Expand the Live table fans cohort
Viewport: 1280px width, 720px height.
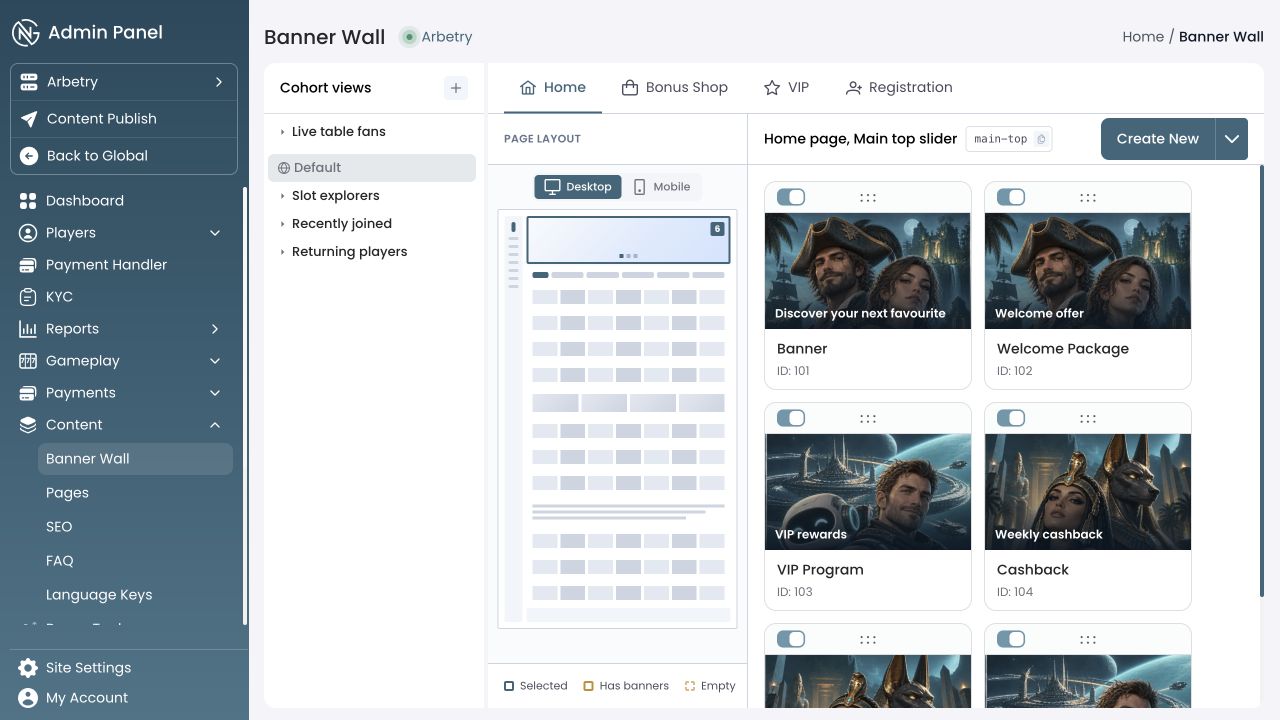[x=283, y=132]
